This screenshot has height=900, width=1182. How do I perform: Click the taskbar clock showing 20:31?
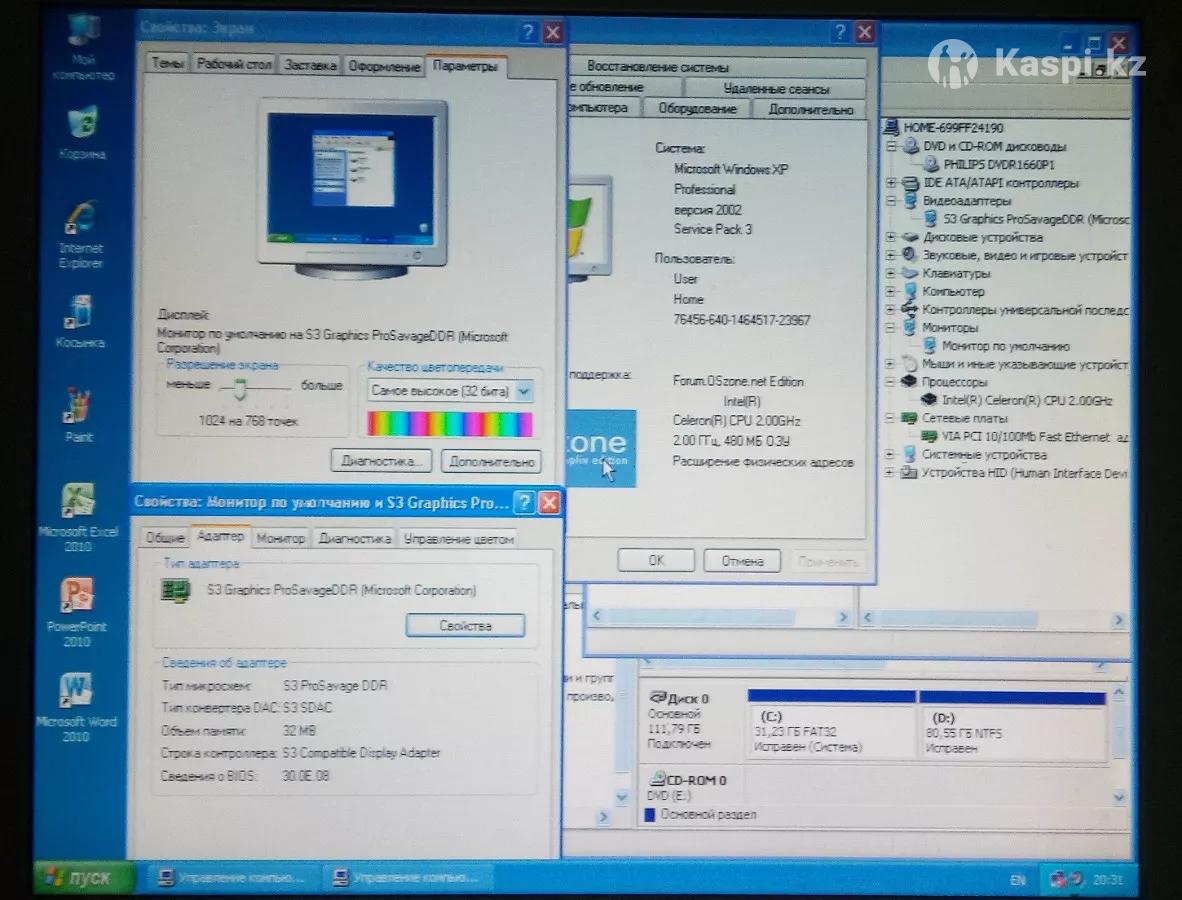coord(1107,880)
